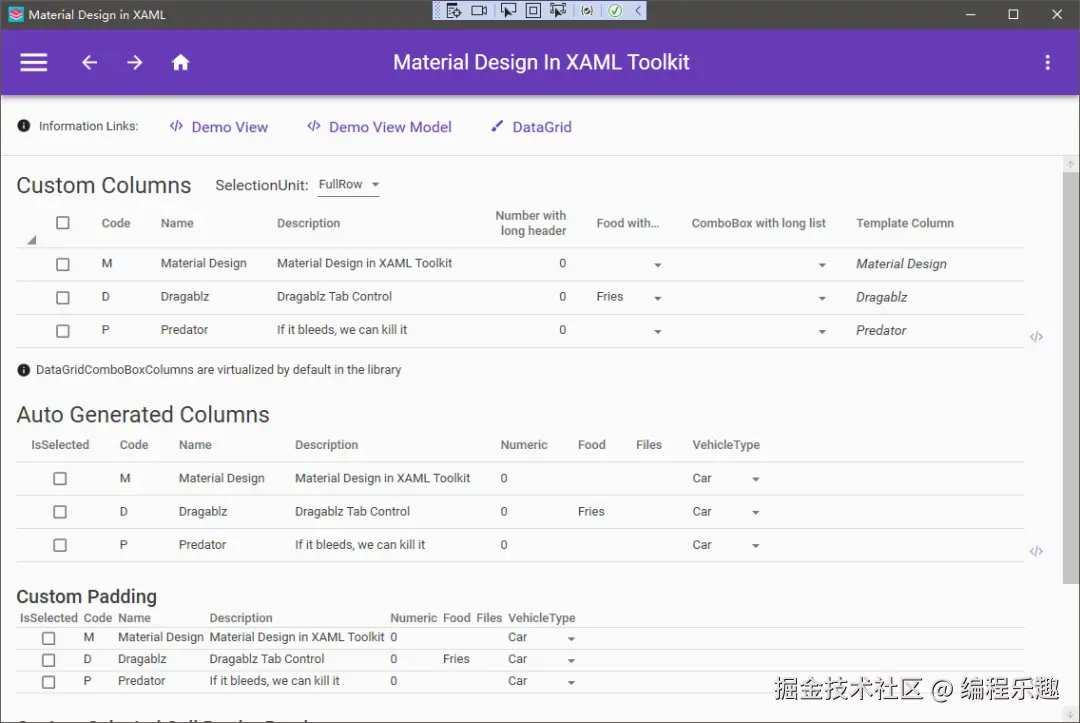Open the SelectionUnit FullRow dropdown
This screenshot has width=1080, height=723.
click(x=349, y=185)
